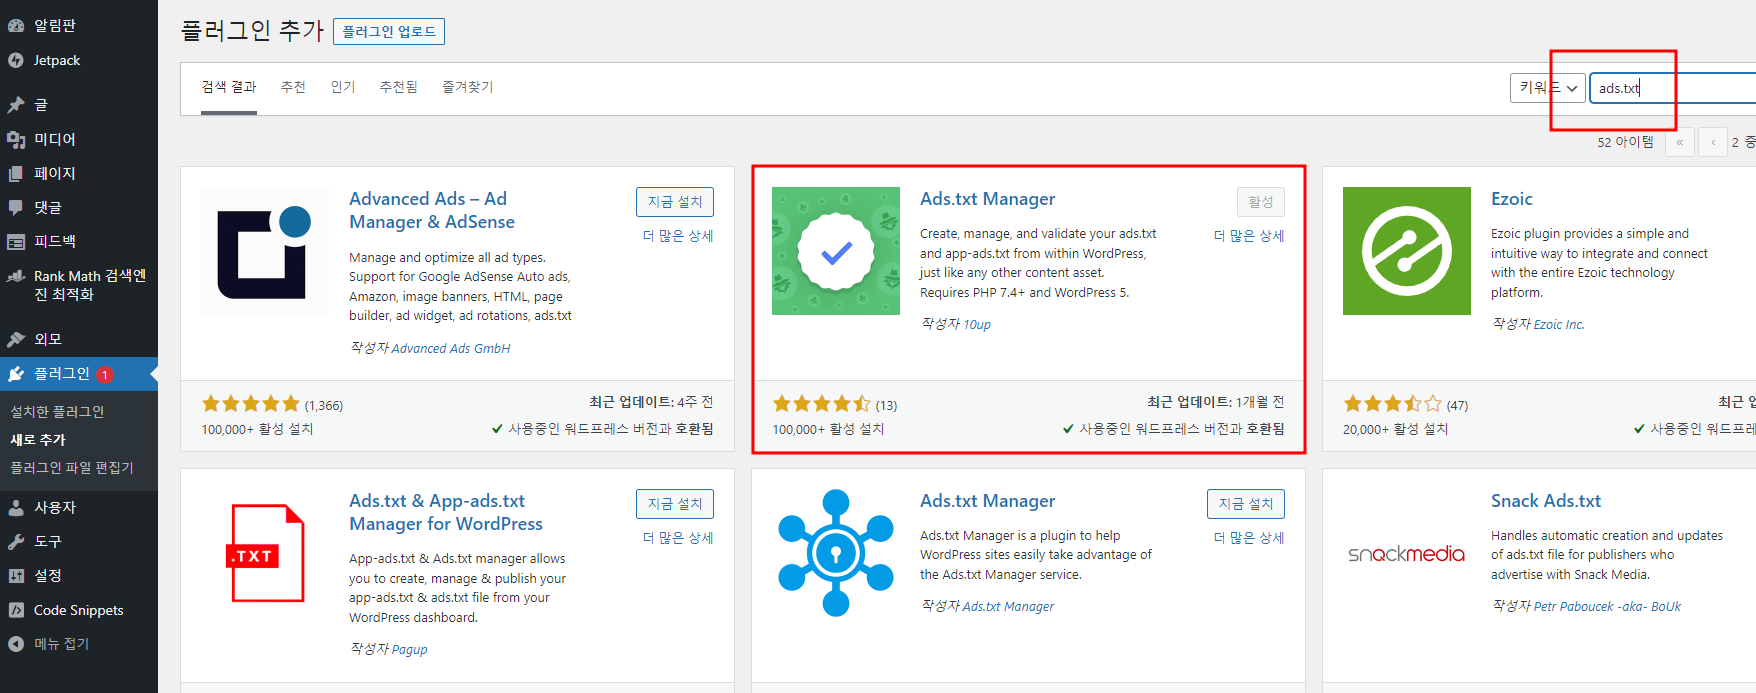
Task: Click the collapse menu arrow icon
Action: 16,644
